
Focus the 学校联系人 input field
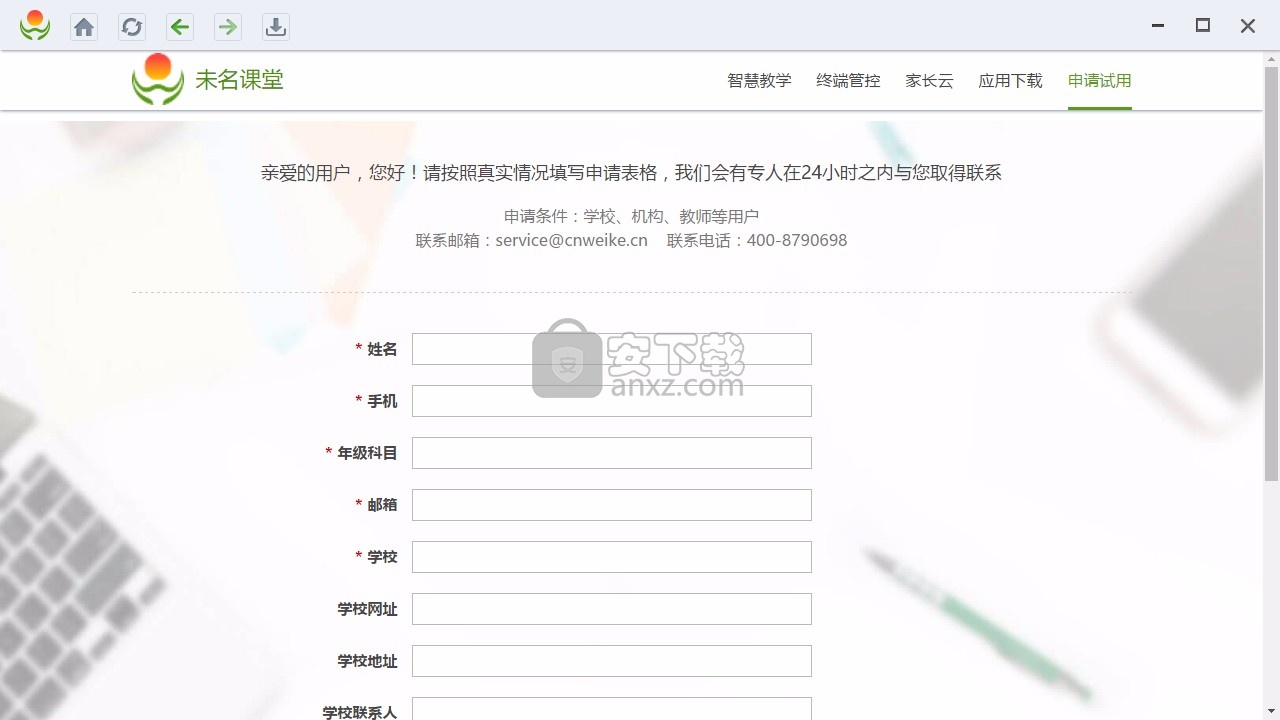(612, 708)
